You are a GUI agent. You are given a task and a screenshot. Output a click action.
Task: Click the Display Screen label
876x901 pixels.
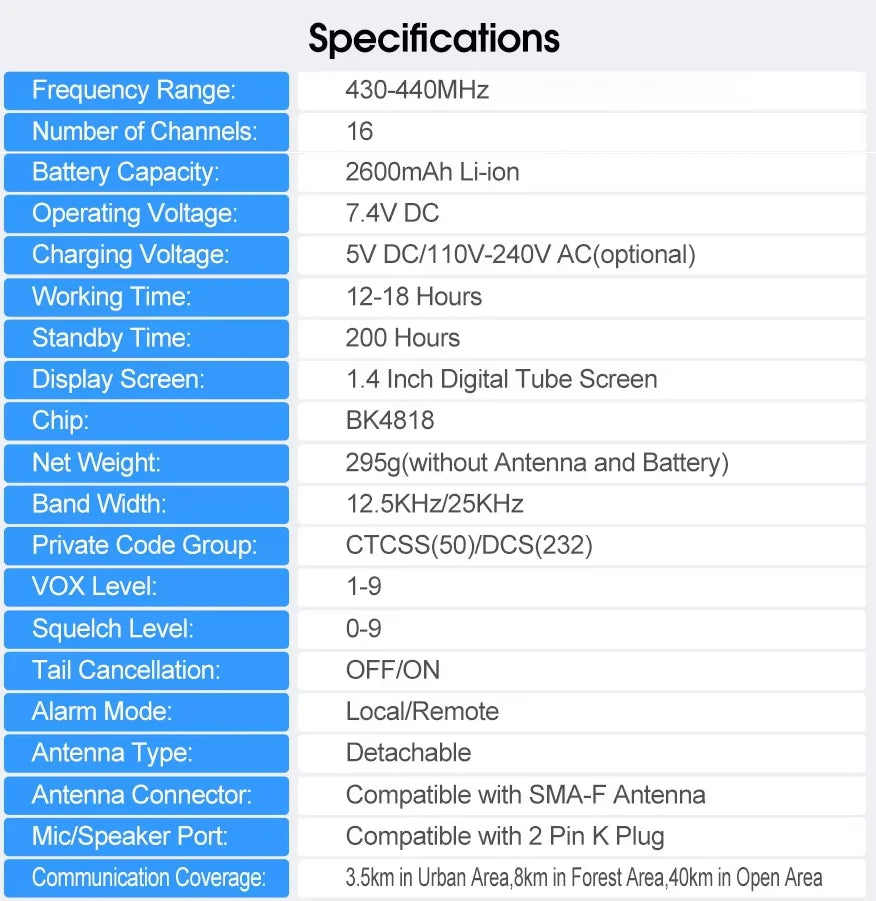147,380
